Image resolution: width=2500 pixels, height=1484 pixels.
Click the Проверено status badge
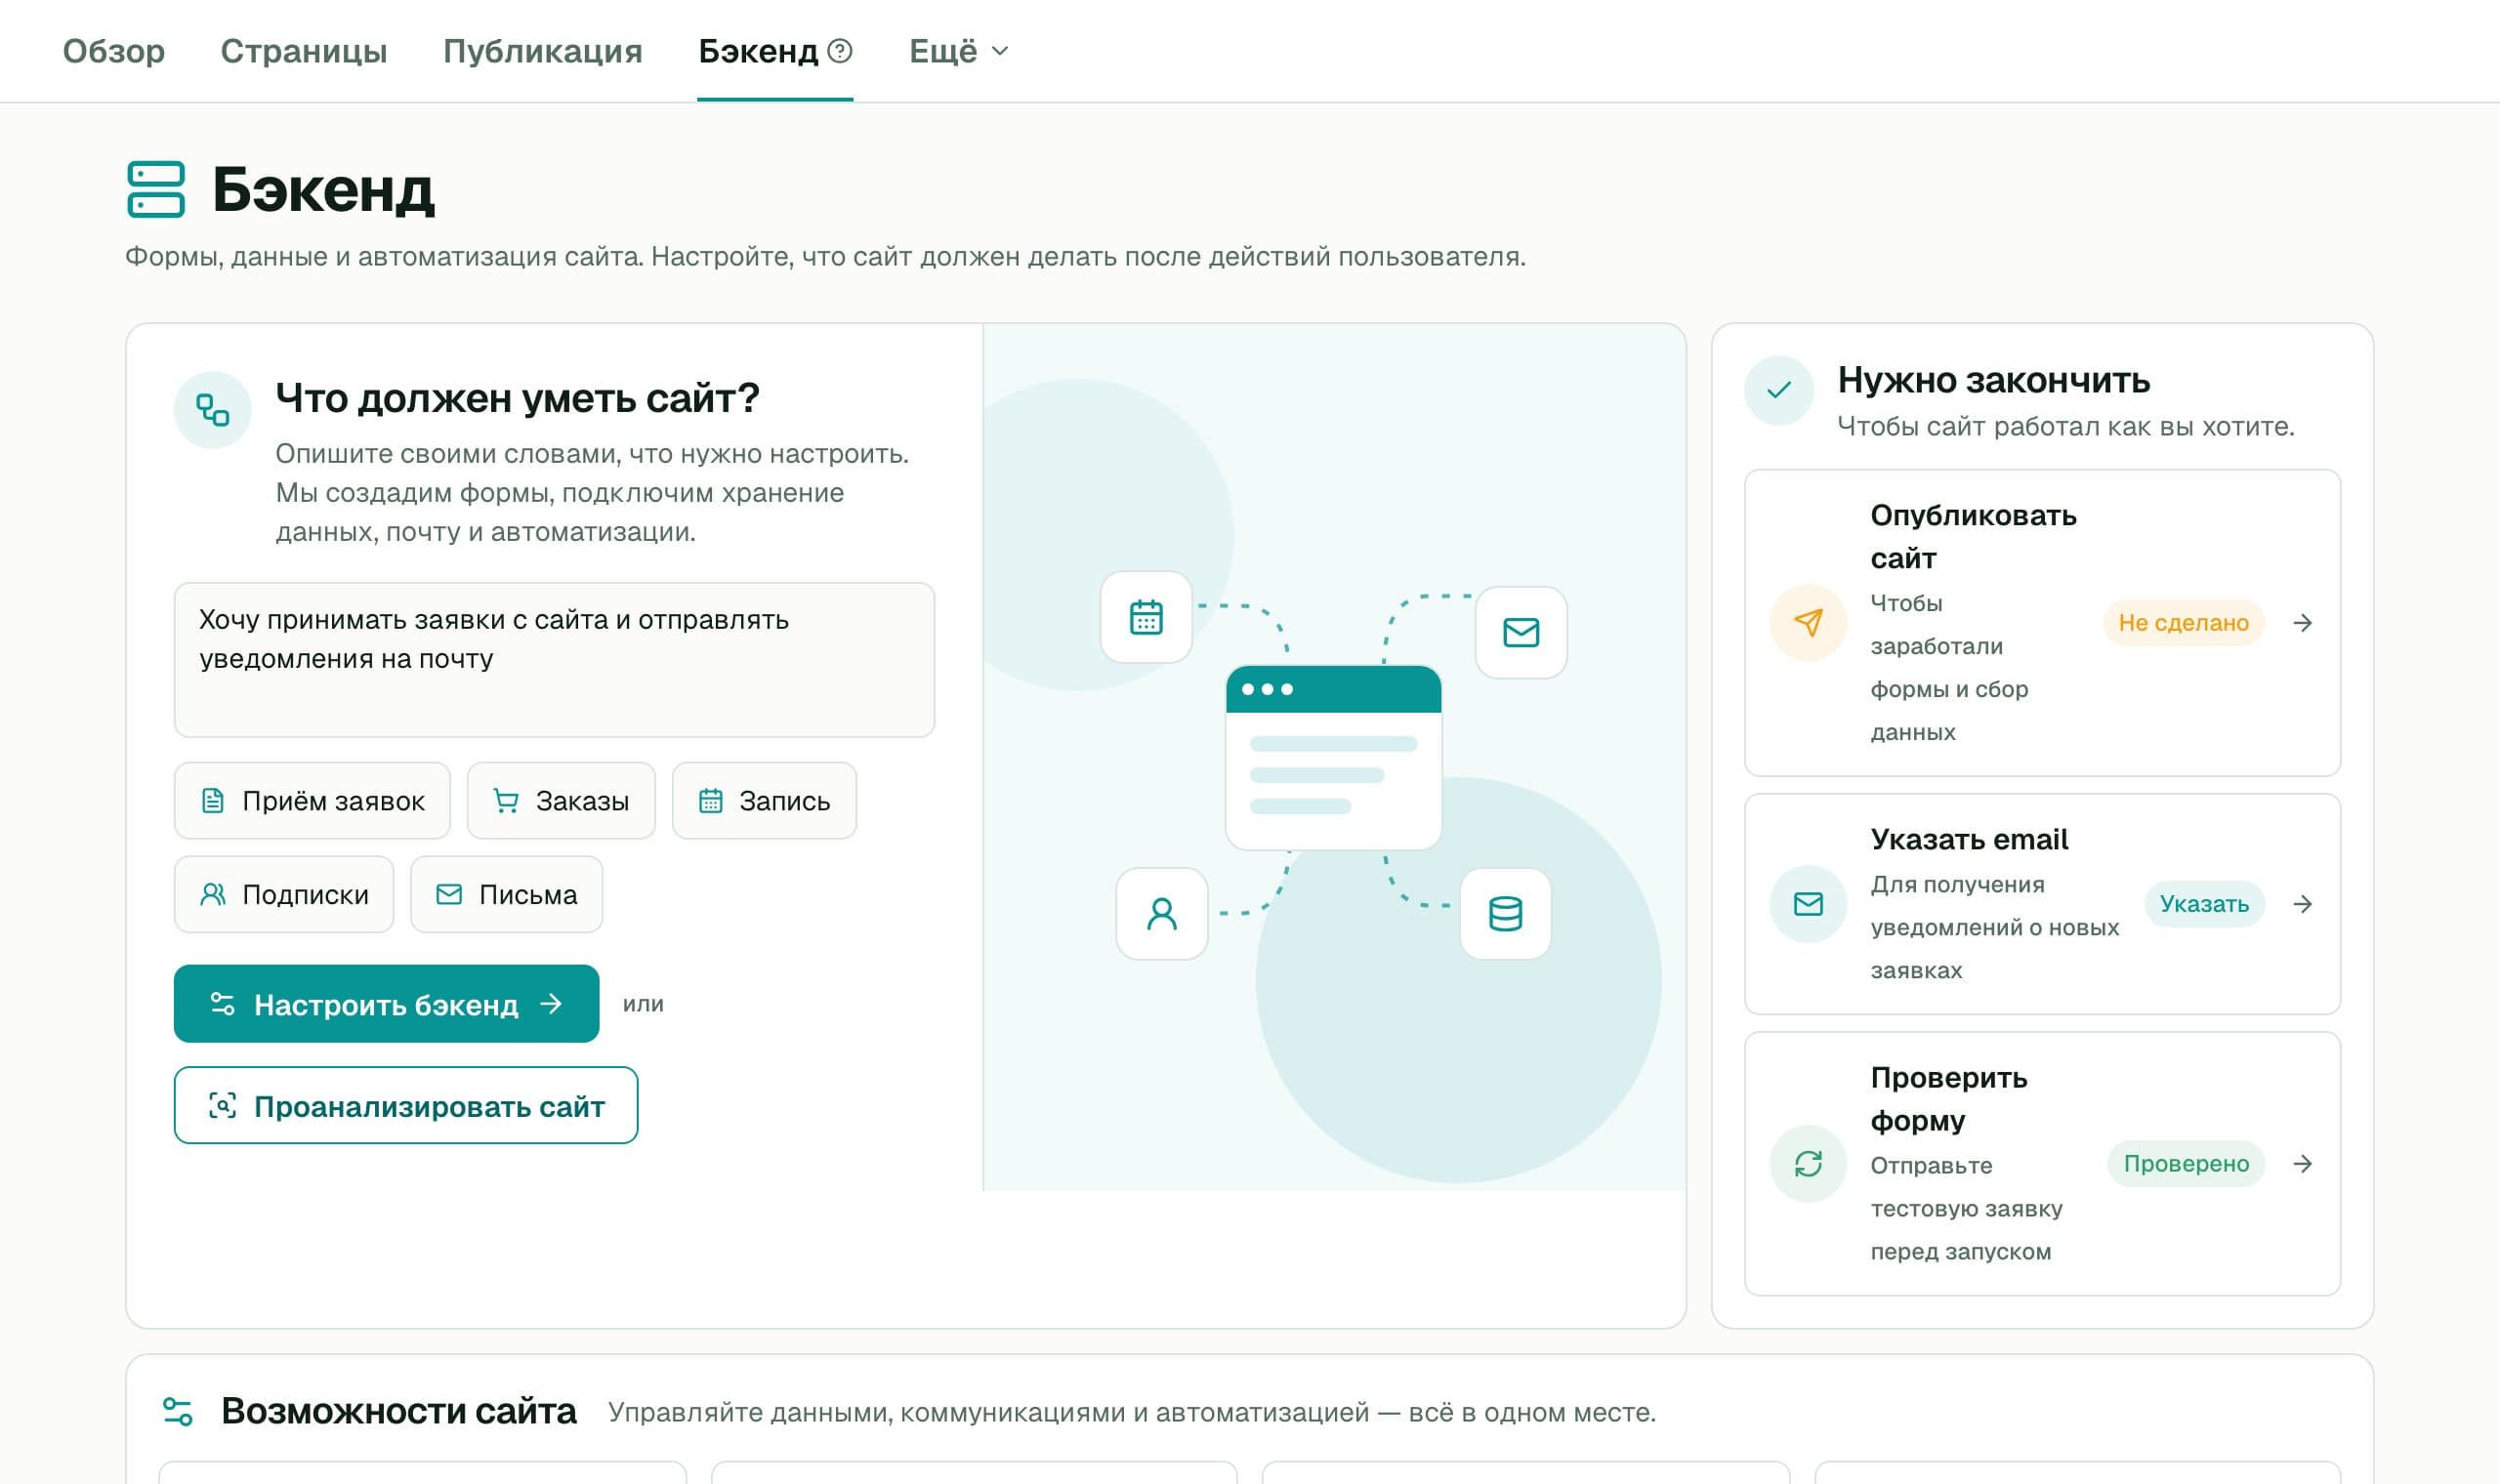[x=2186, y=1164]
